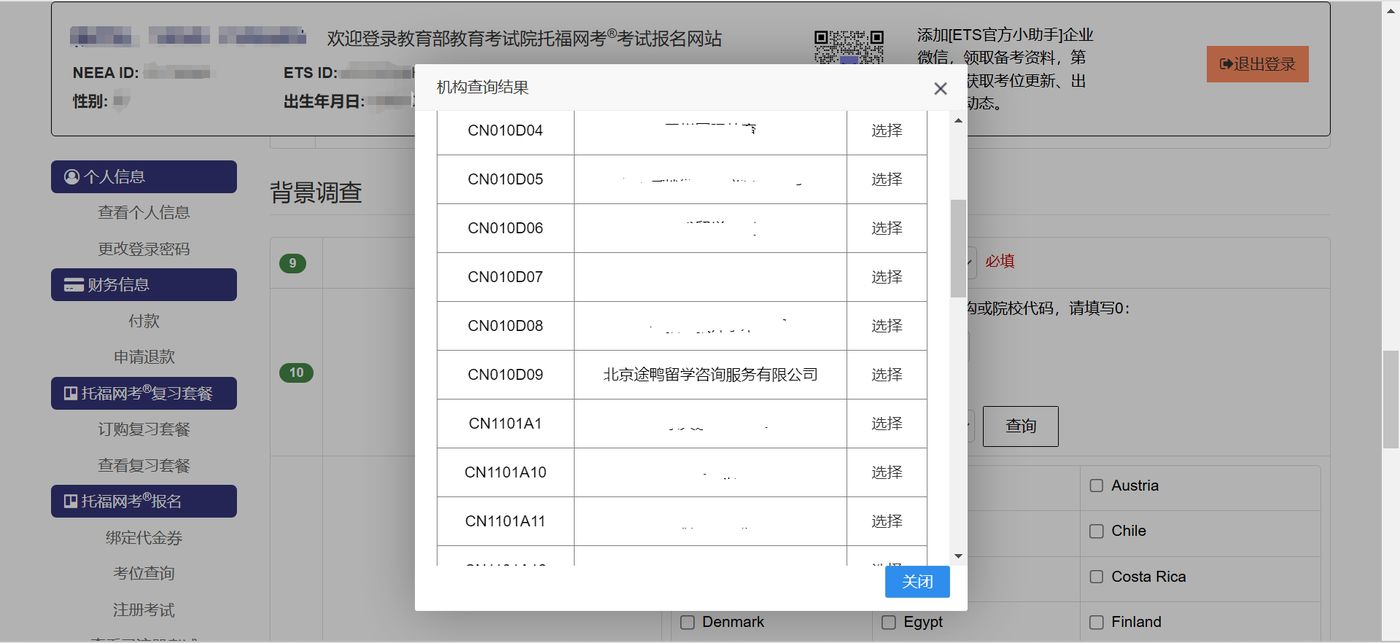1400x643 pixels.
Task: Tick the Costa Rica checkbox
Action: pos(1096,577)
